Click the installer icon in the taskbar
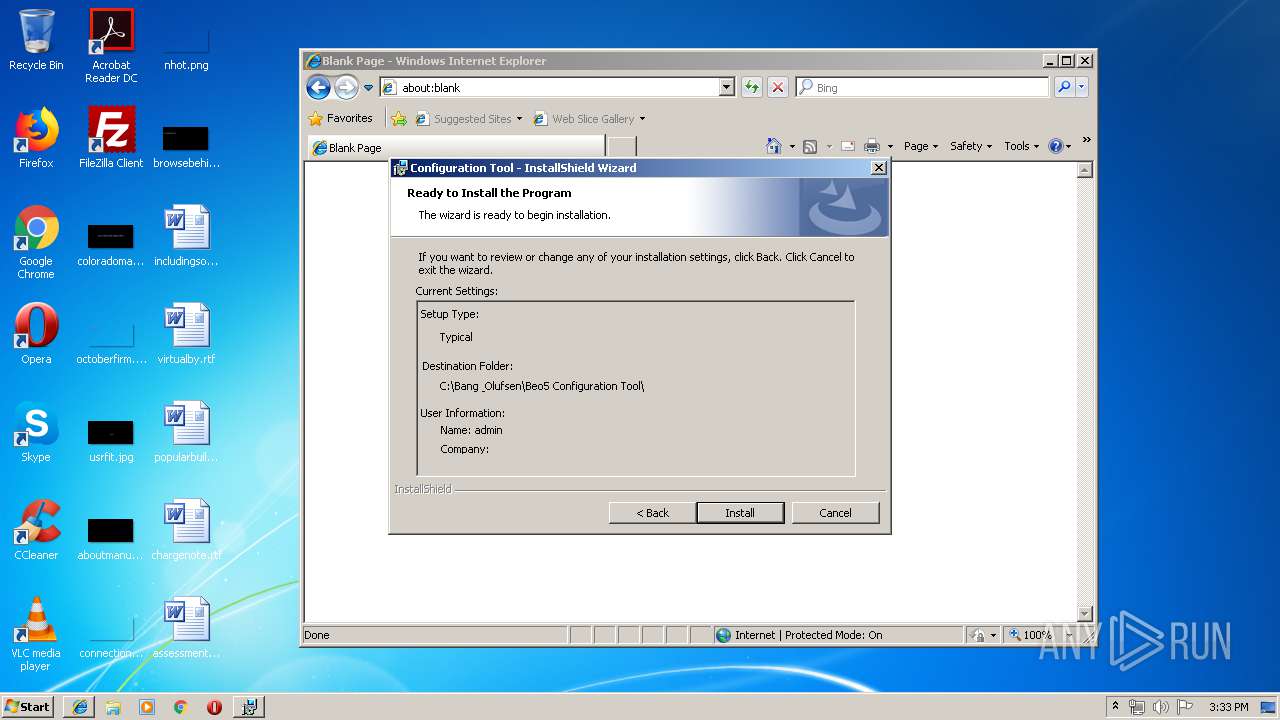 pyautogui.click(x=249, y=707)
